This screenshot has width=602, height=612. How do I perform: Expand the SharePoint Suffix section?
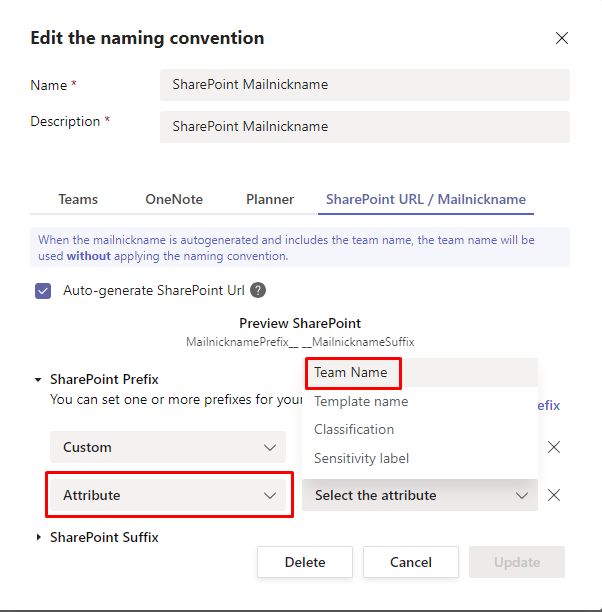[x=38, y=537]
